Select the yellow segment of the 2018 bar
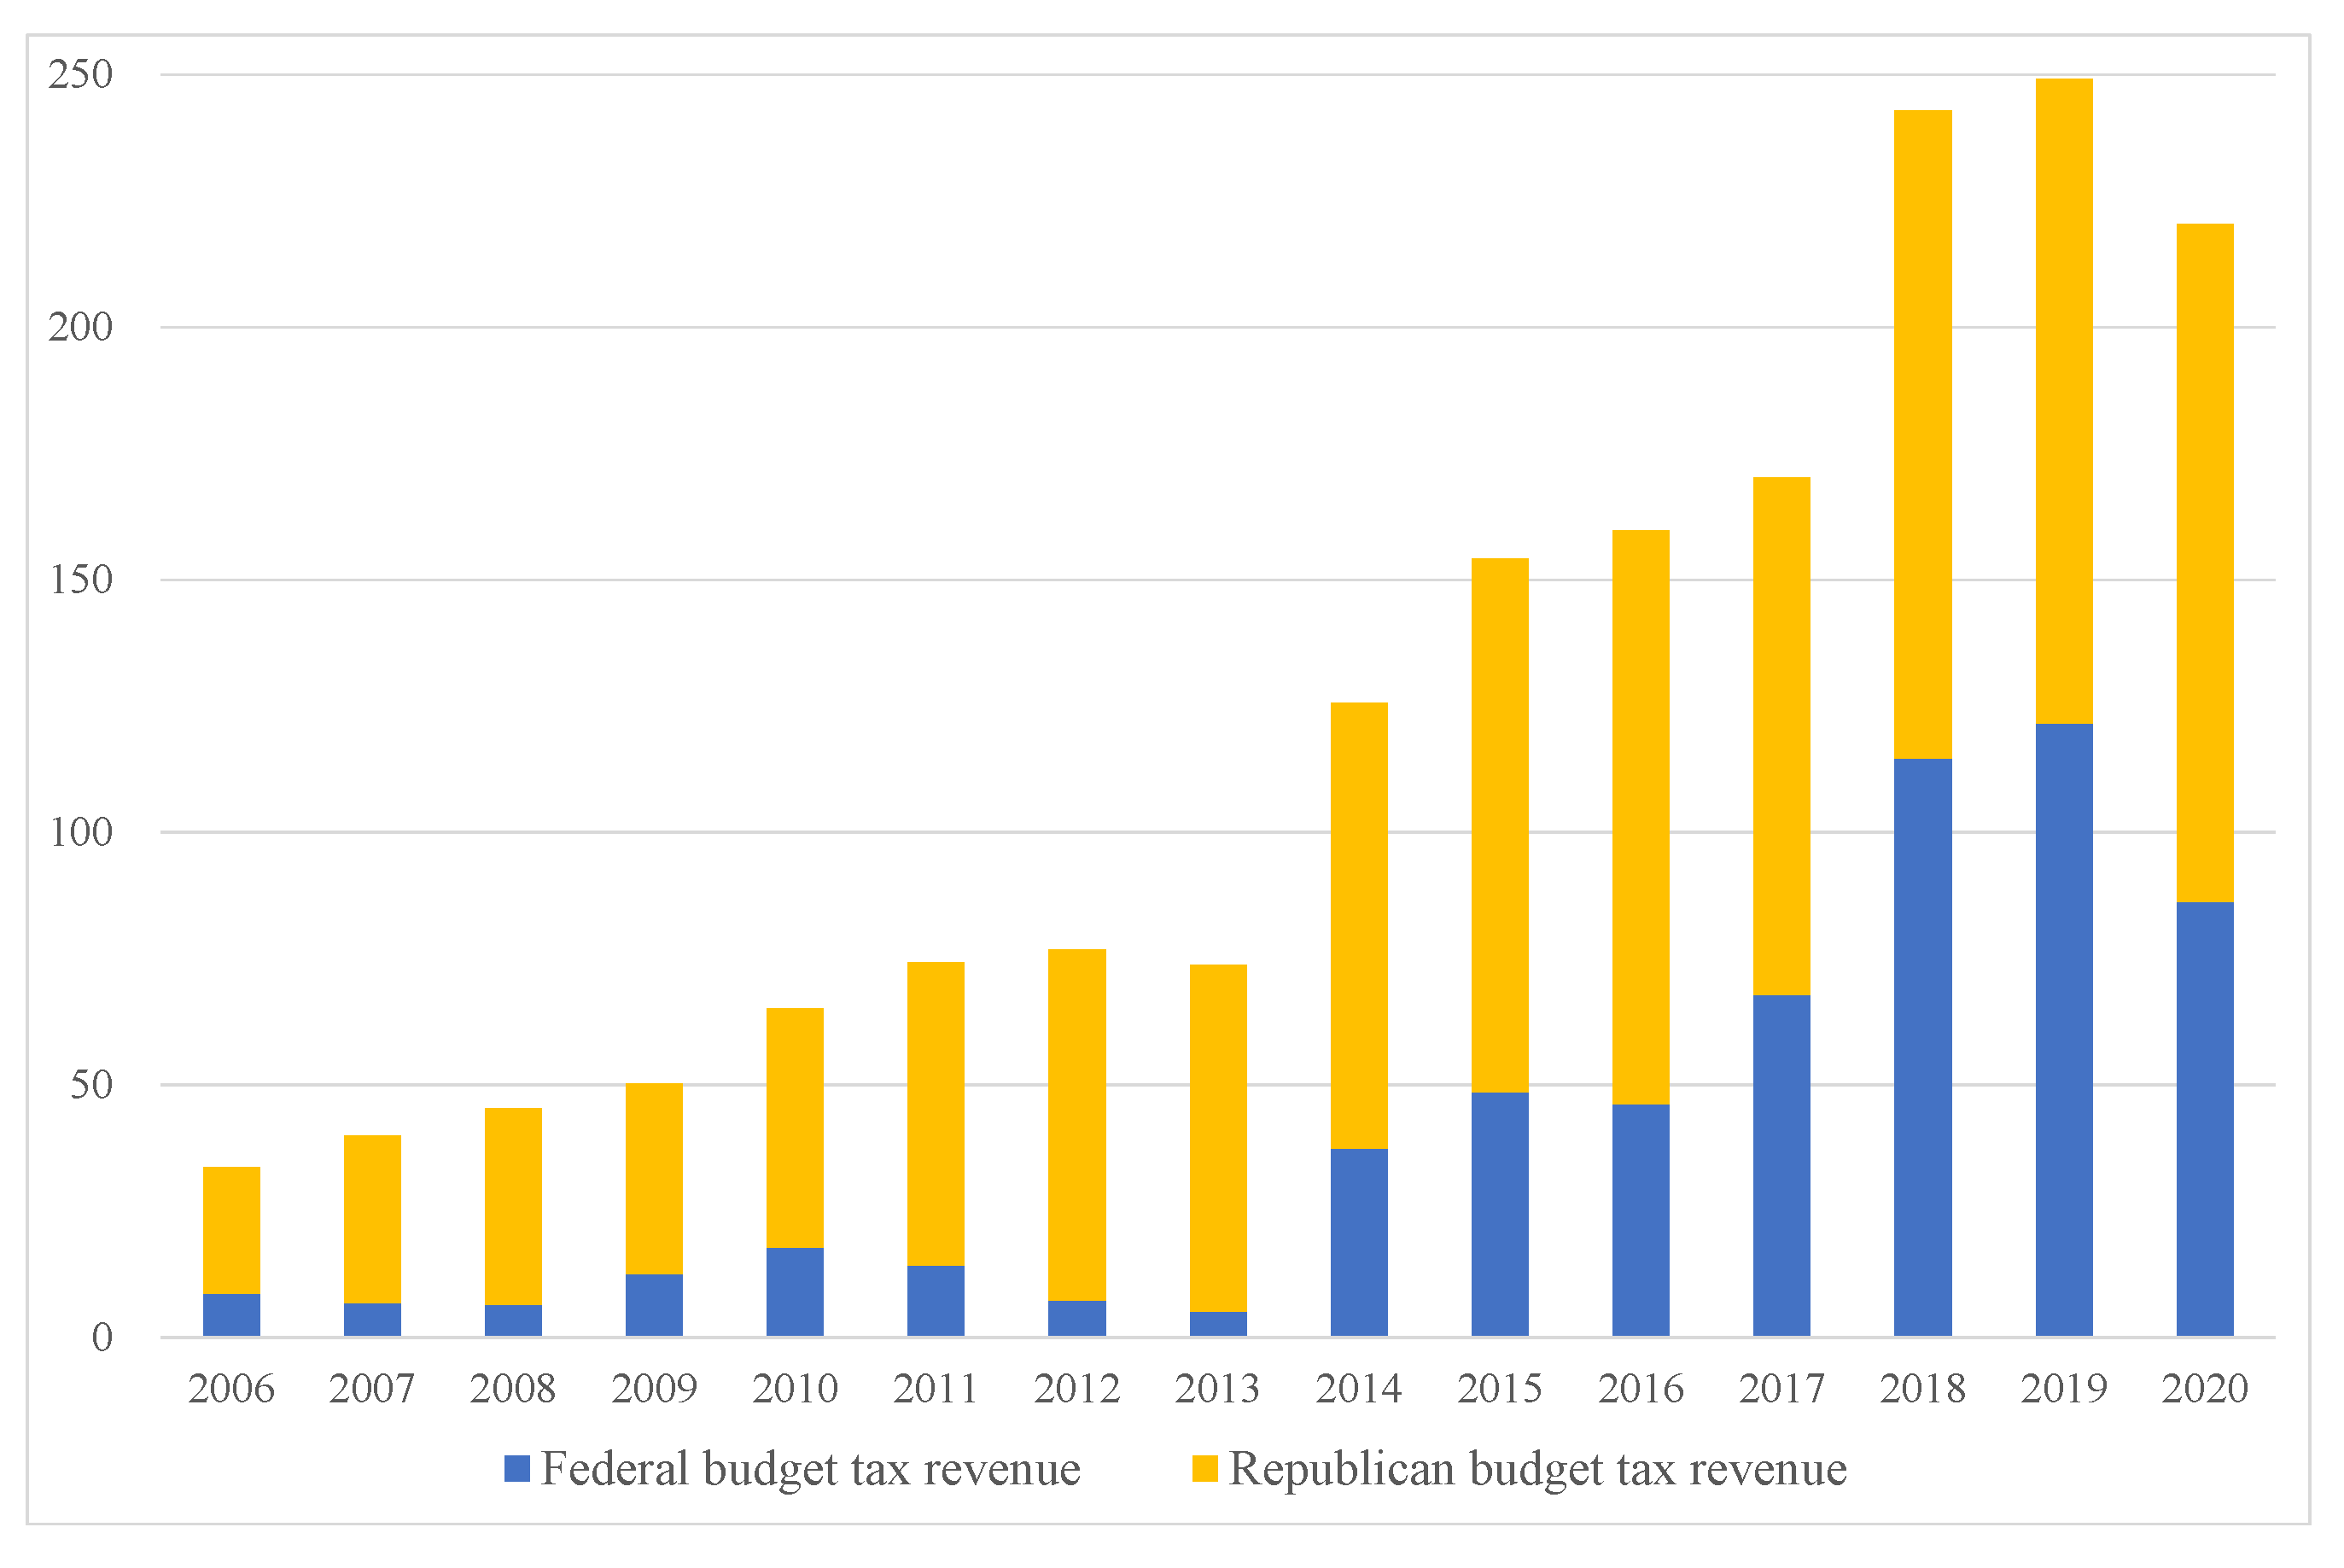Screen dimensions: 2344x1568 [x=1922, y=435]
